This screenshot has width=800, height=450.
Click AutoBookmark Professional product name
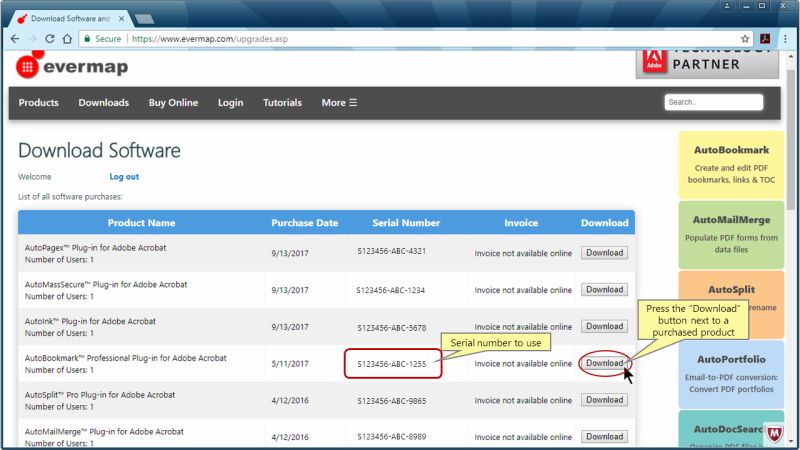(126, 358)
